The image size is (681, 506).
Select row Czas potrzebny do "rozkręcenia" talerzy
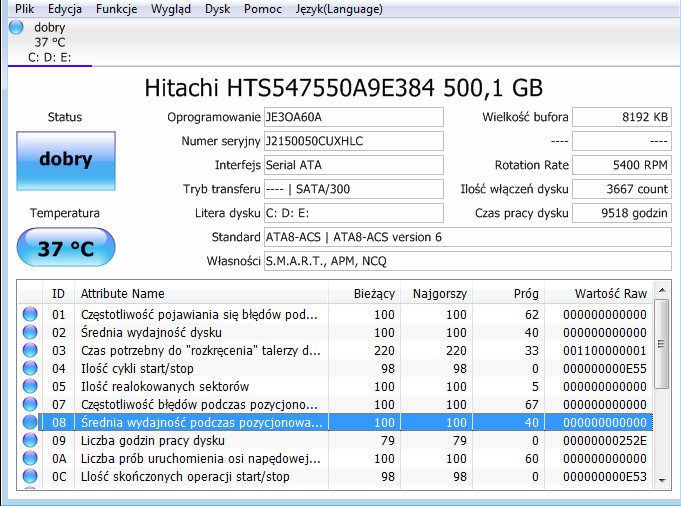point(335,350)
